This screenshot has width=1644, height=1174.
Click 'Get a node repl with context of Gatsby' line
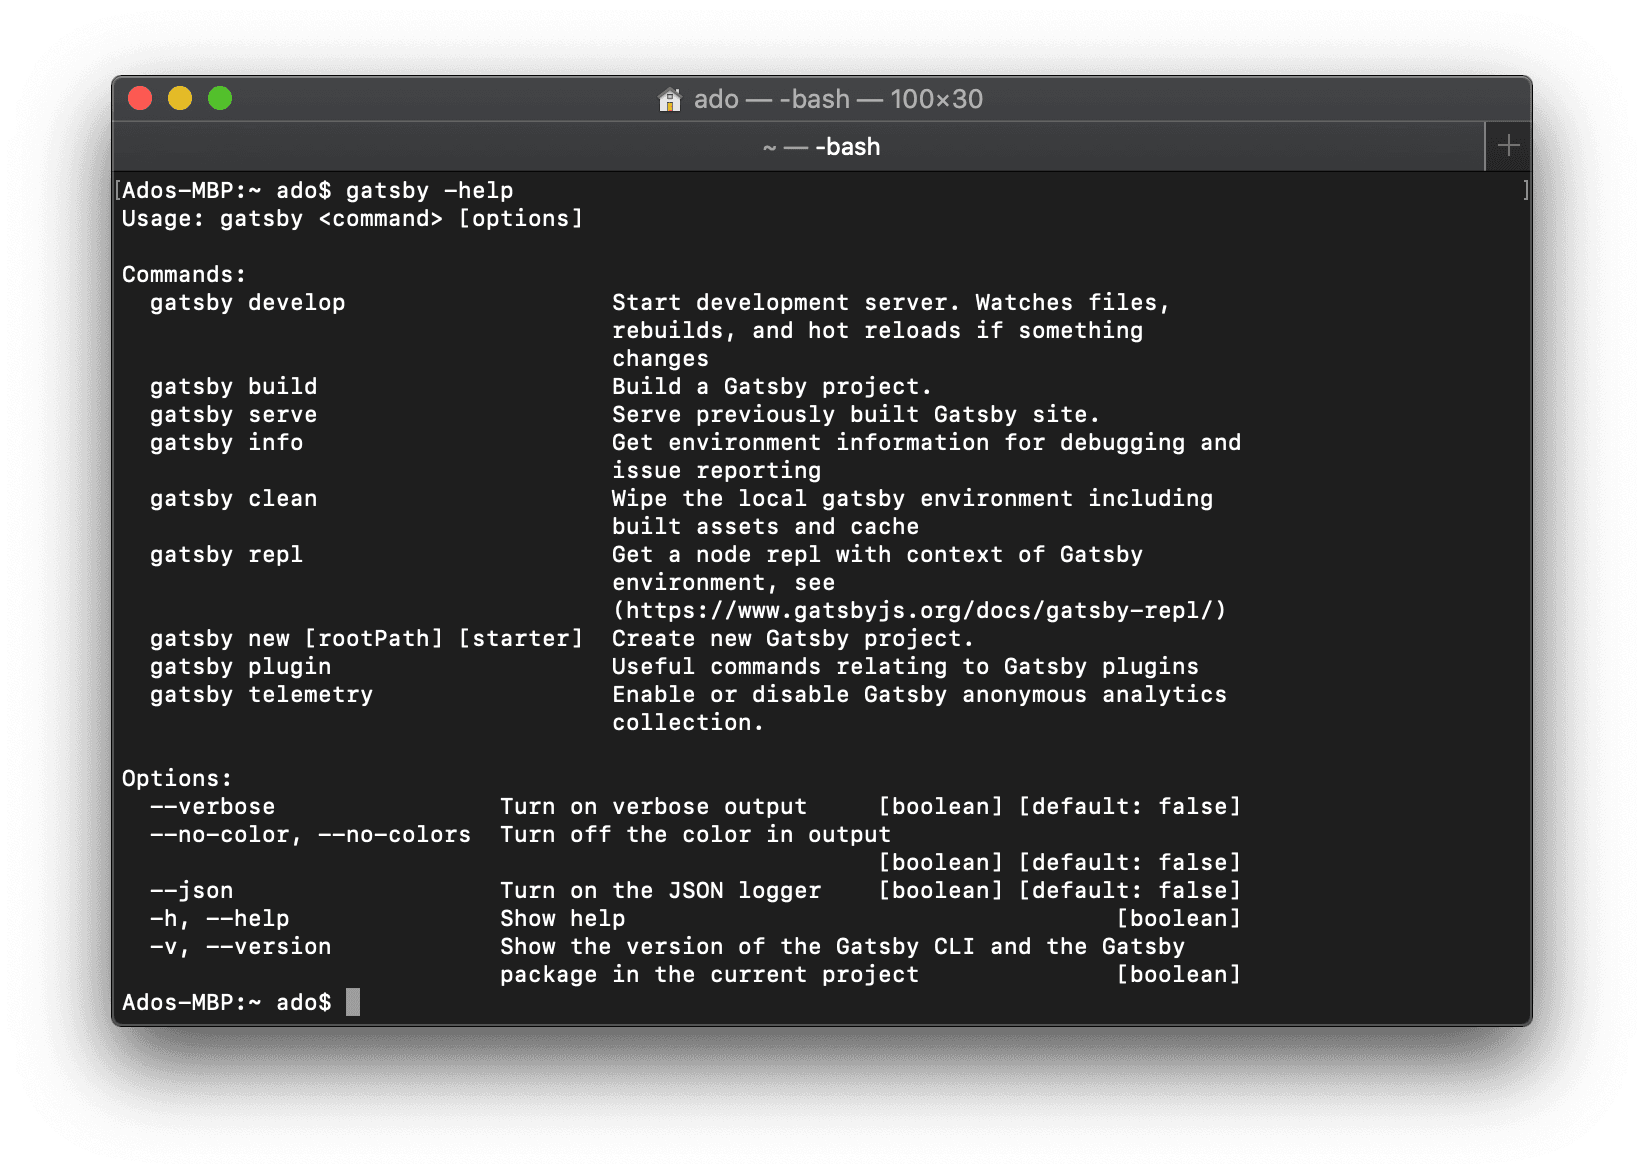coord(877,554)
